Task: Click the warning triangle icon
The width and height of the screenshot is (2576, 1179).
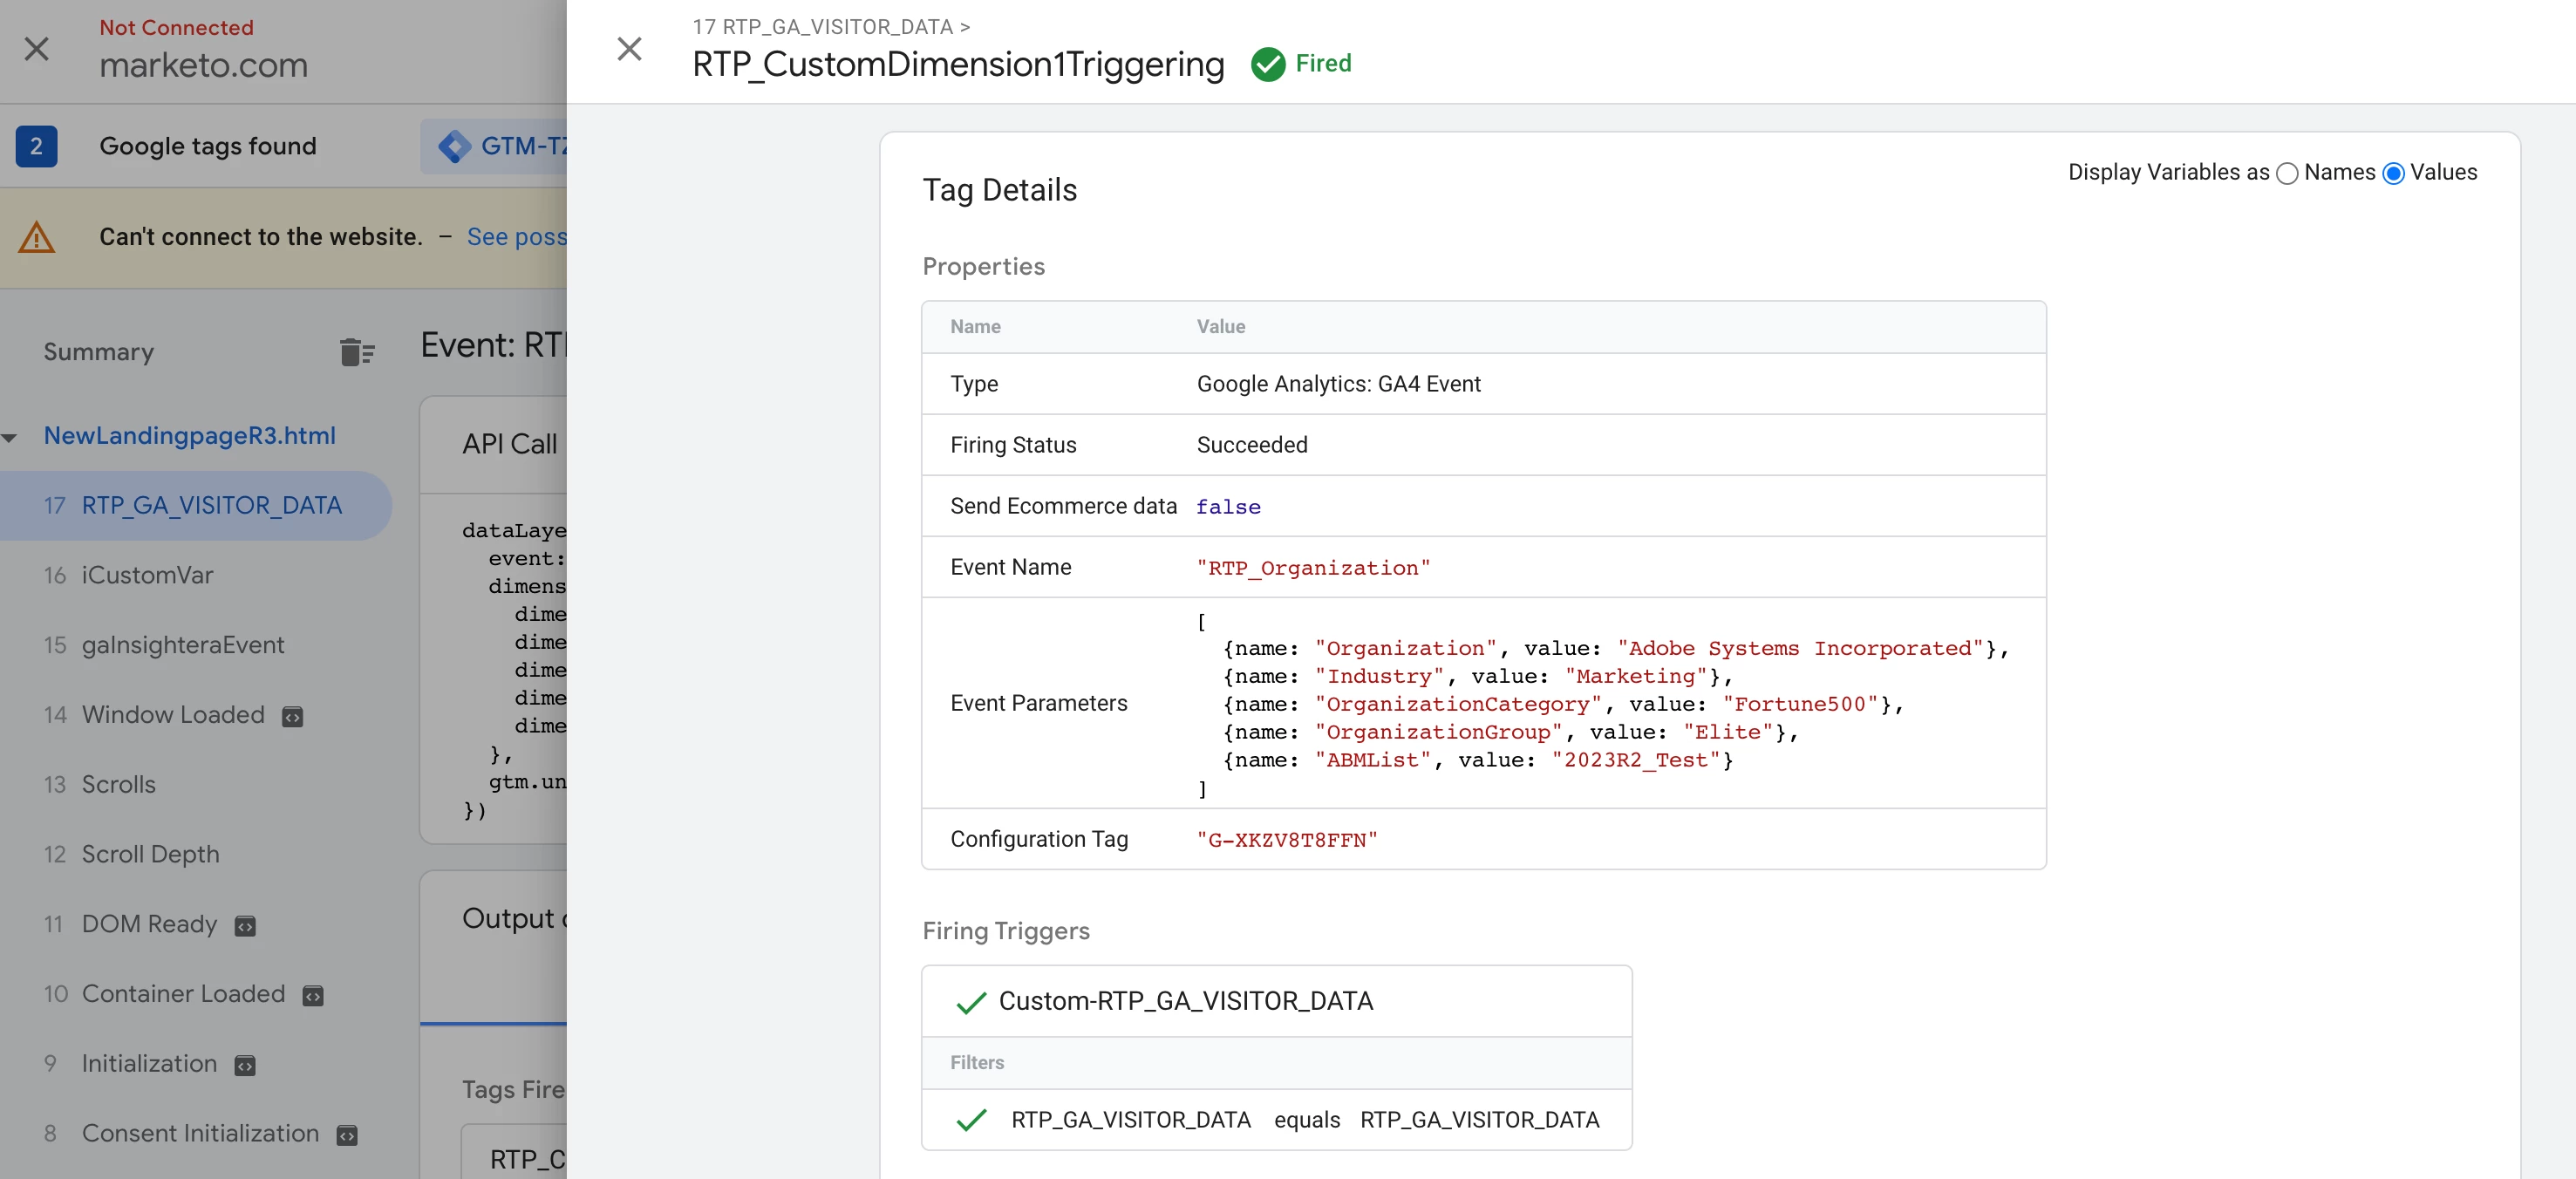Action: [37, 237]
